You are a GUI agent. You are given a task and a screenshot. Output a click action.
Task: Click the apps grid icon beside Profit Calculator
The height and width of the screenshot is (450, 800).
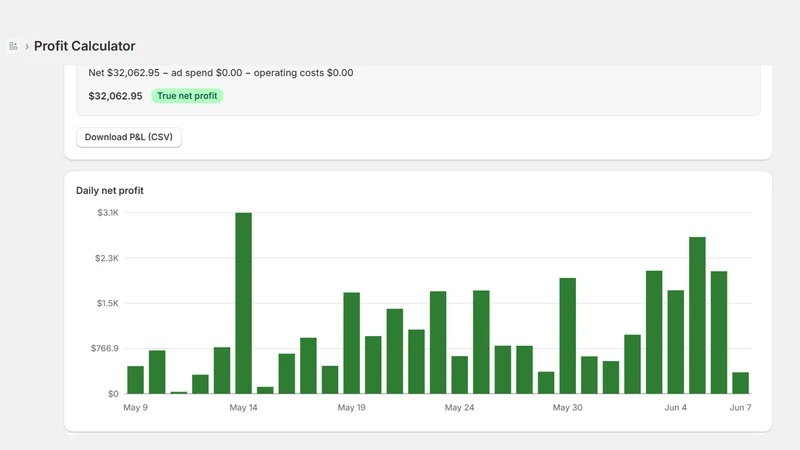[13, 46]
